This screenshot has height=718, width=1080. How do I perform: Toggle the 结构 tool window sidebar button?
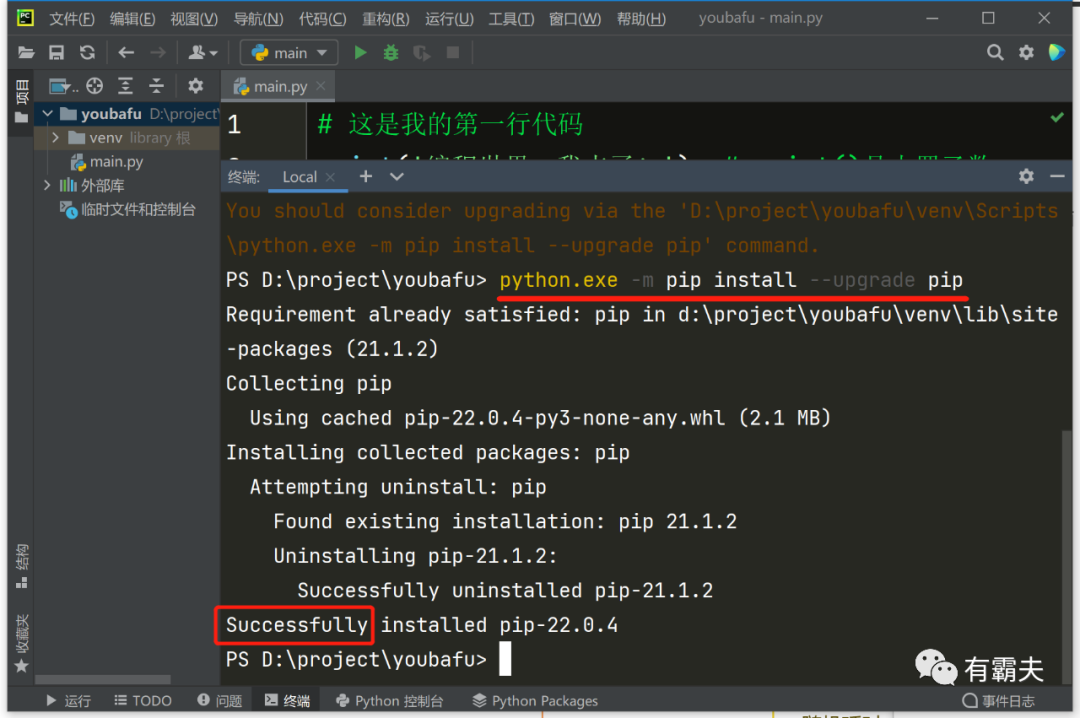click(21, 565)
